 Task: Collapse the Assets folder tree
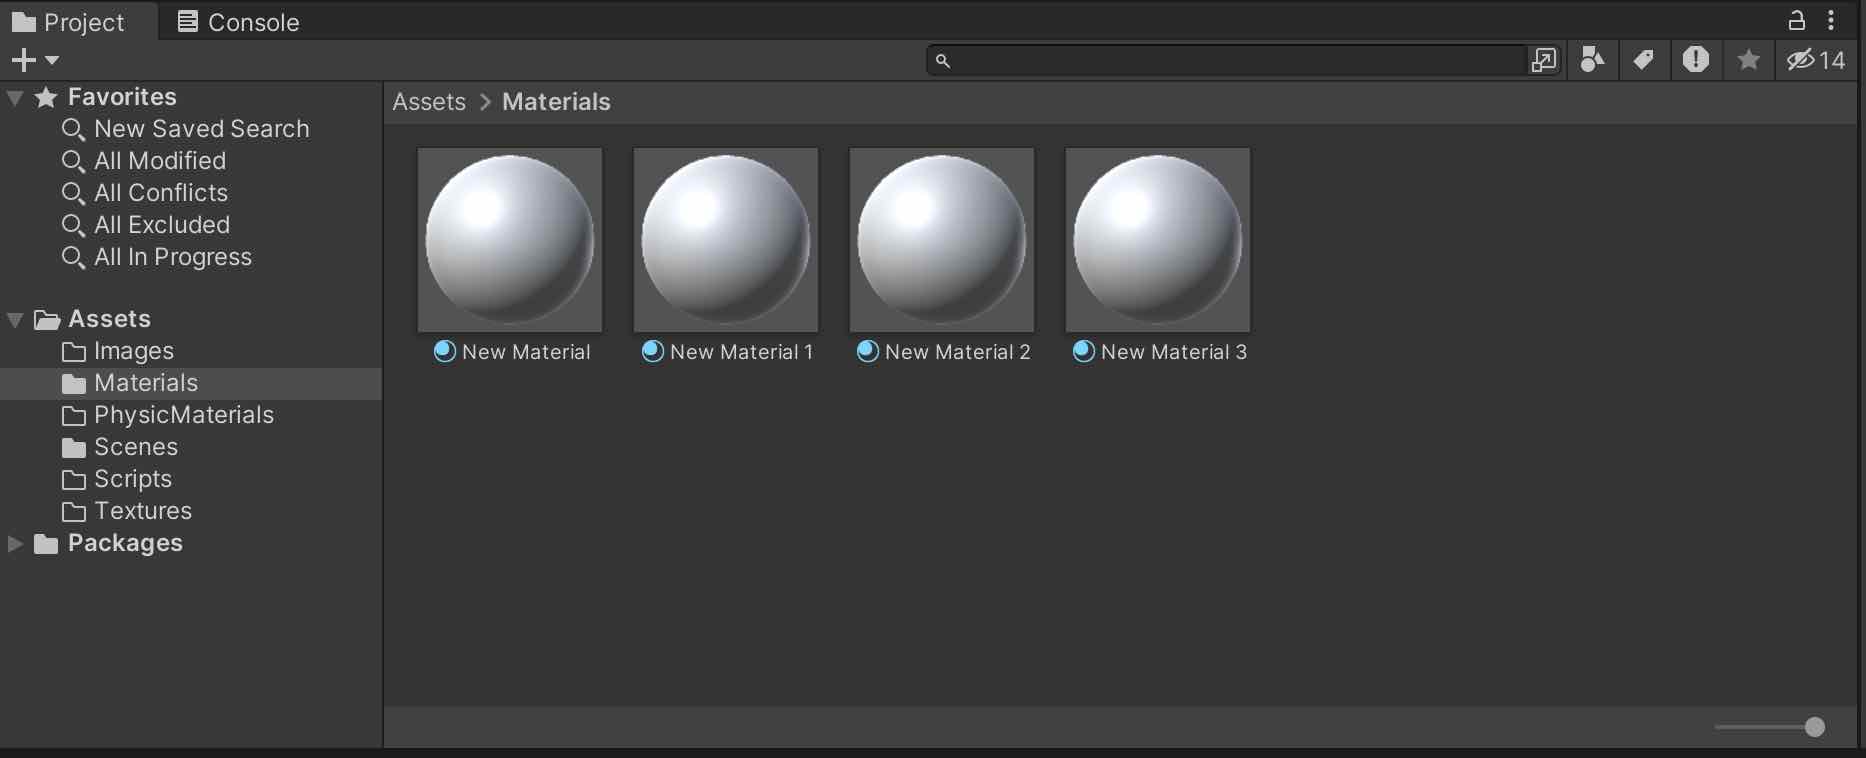point(15,320)
